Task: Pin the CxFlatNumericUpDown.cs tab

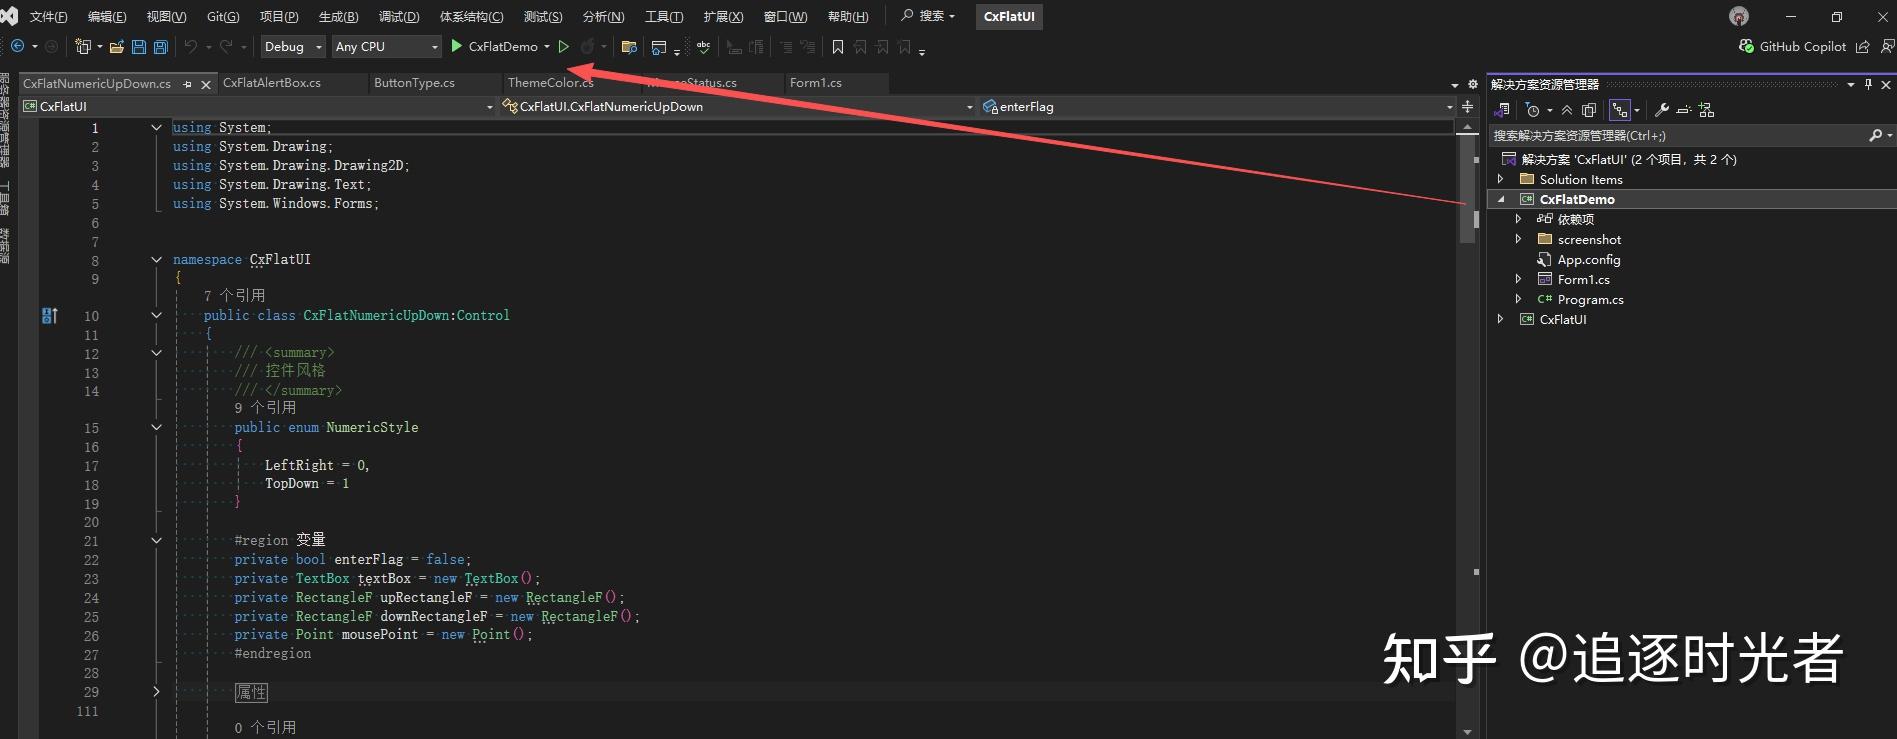Action: coord(187,84)
